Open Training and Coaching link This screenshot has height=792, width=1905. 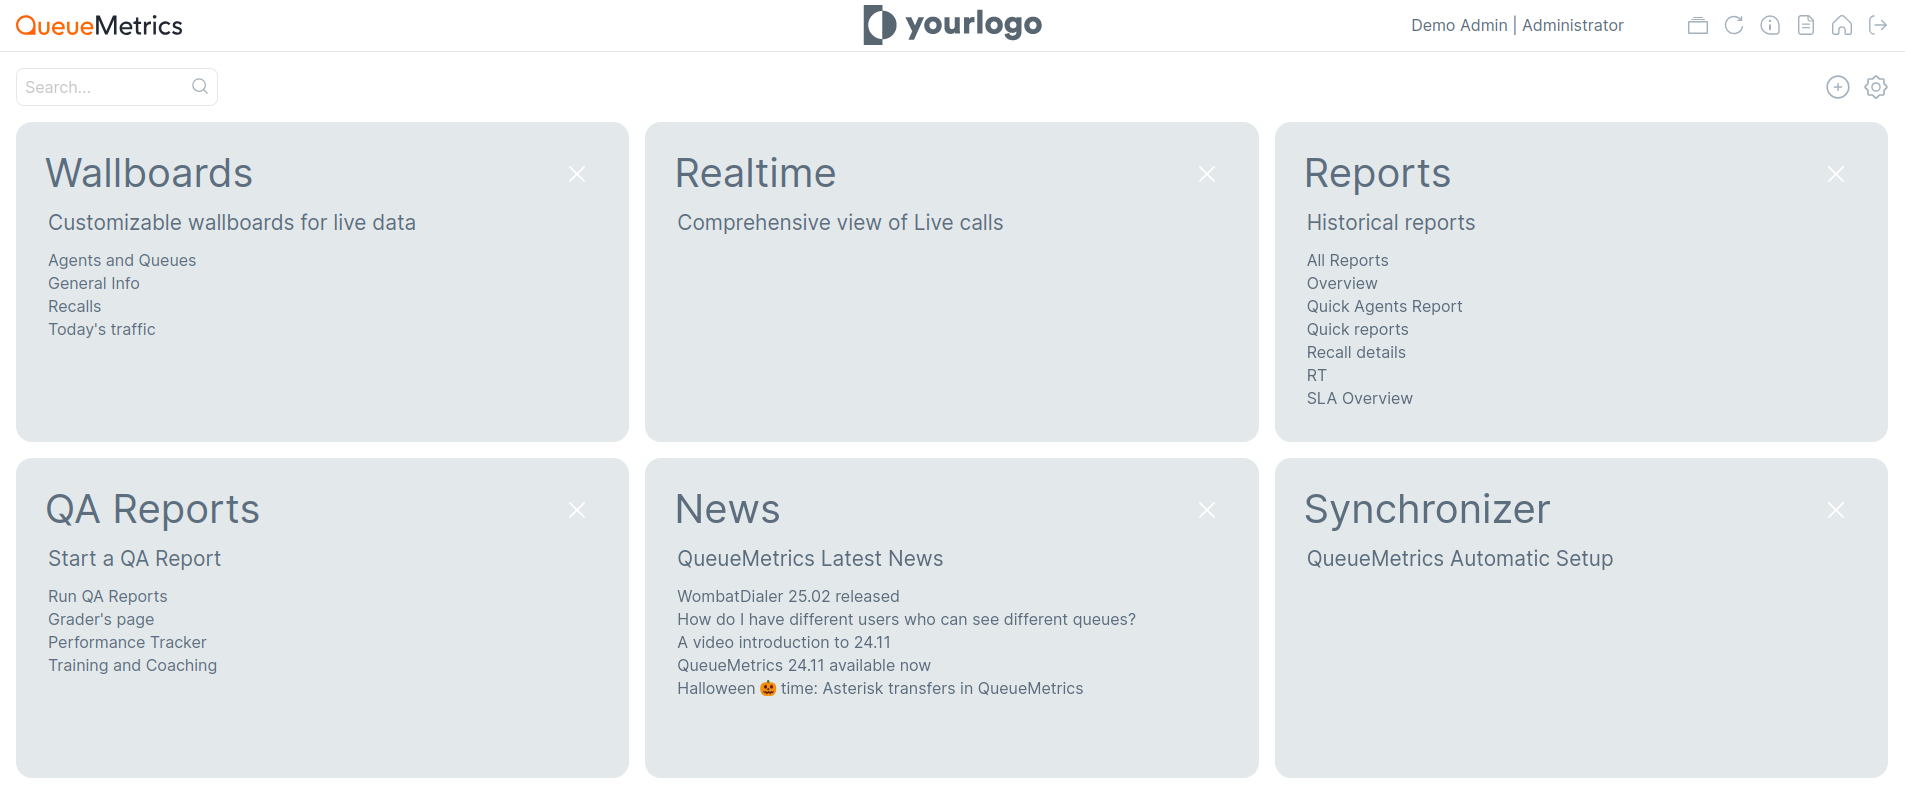[132, 665]
